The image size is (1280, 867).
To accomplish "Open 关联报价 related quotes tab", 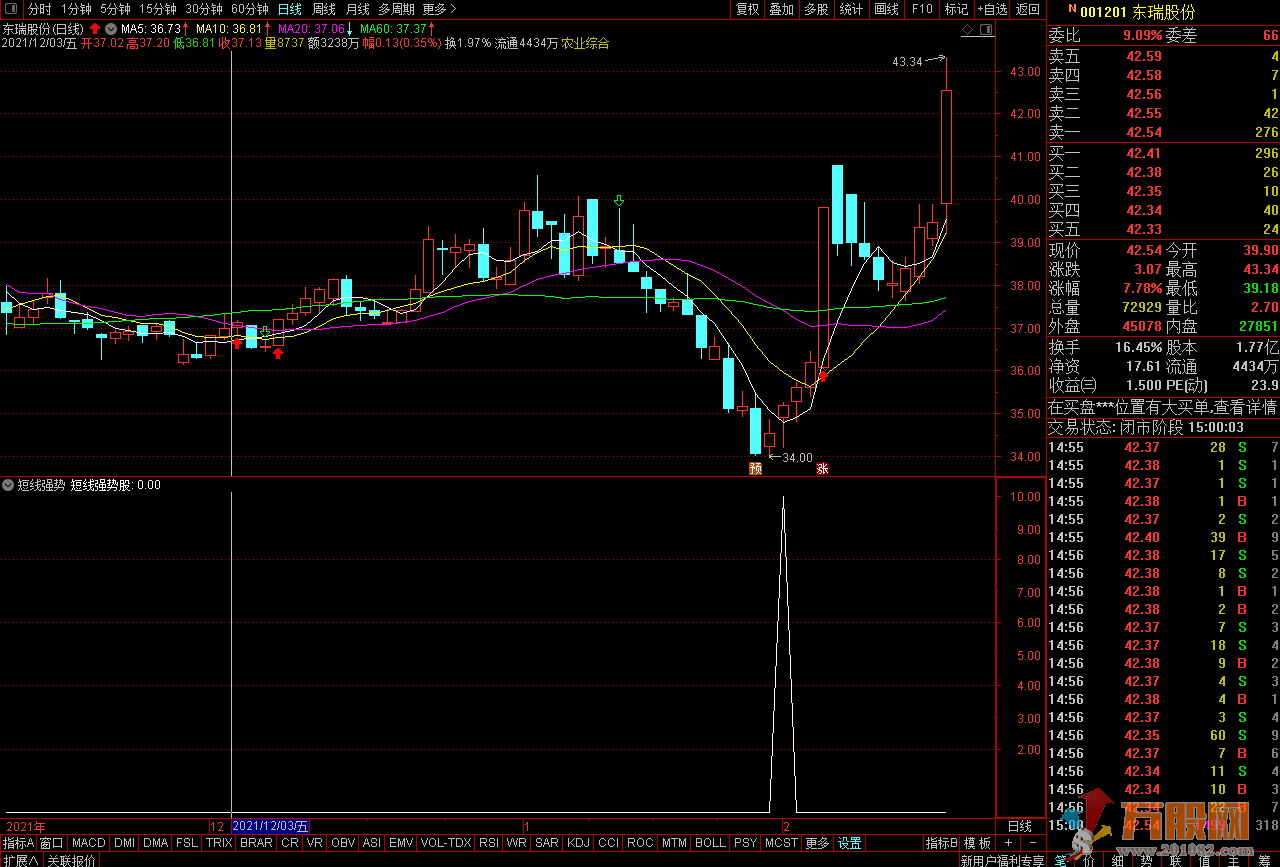I will tap(71, 860).
